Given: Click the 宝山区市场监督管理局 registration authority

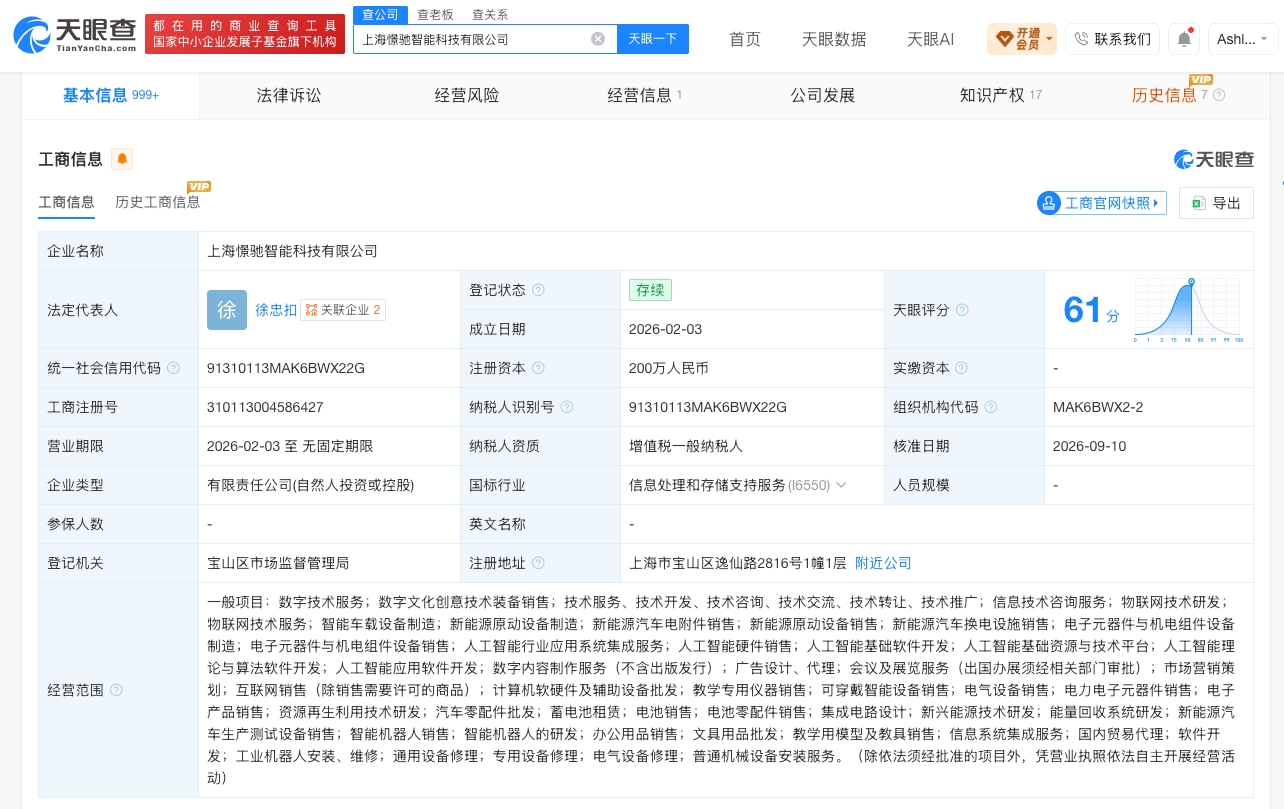Looking at the screenshot, I should click(278, 563).
